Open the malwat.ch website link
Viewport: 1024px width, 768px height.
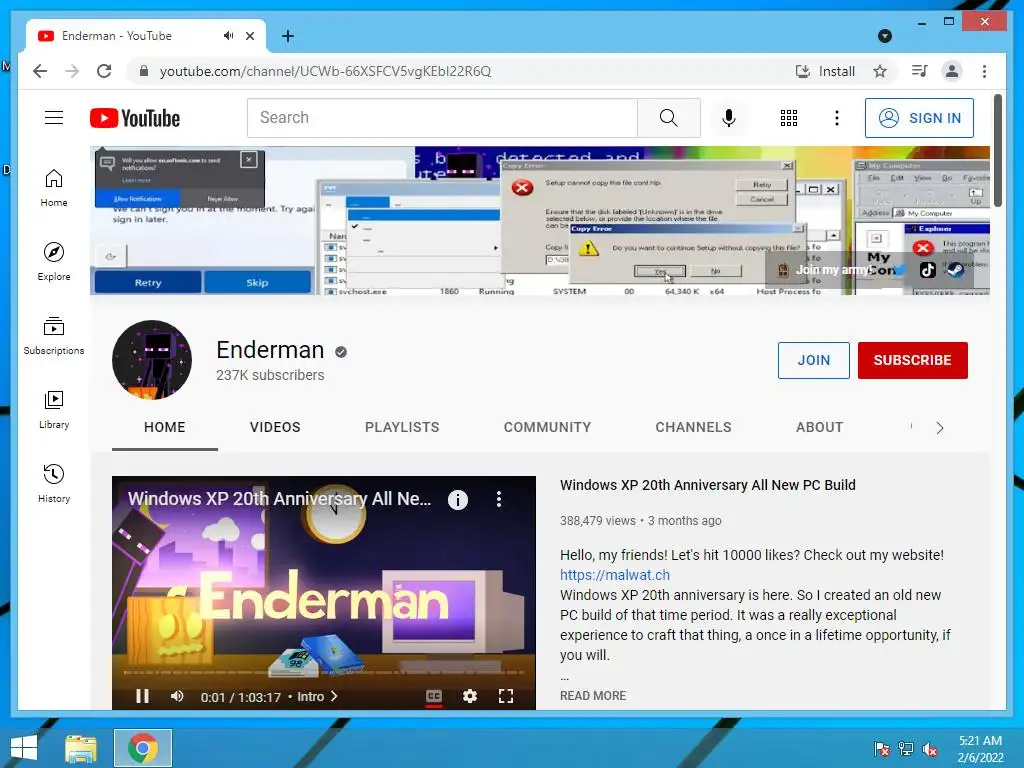tap(615, 575)
